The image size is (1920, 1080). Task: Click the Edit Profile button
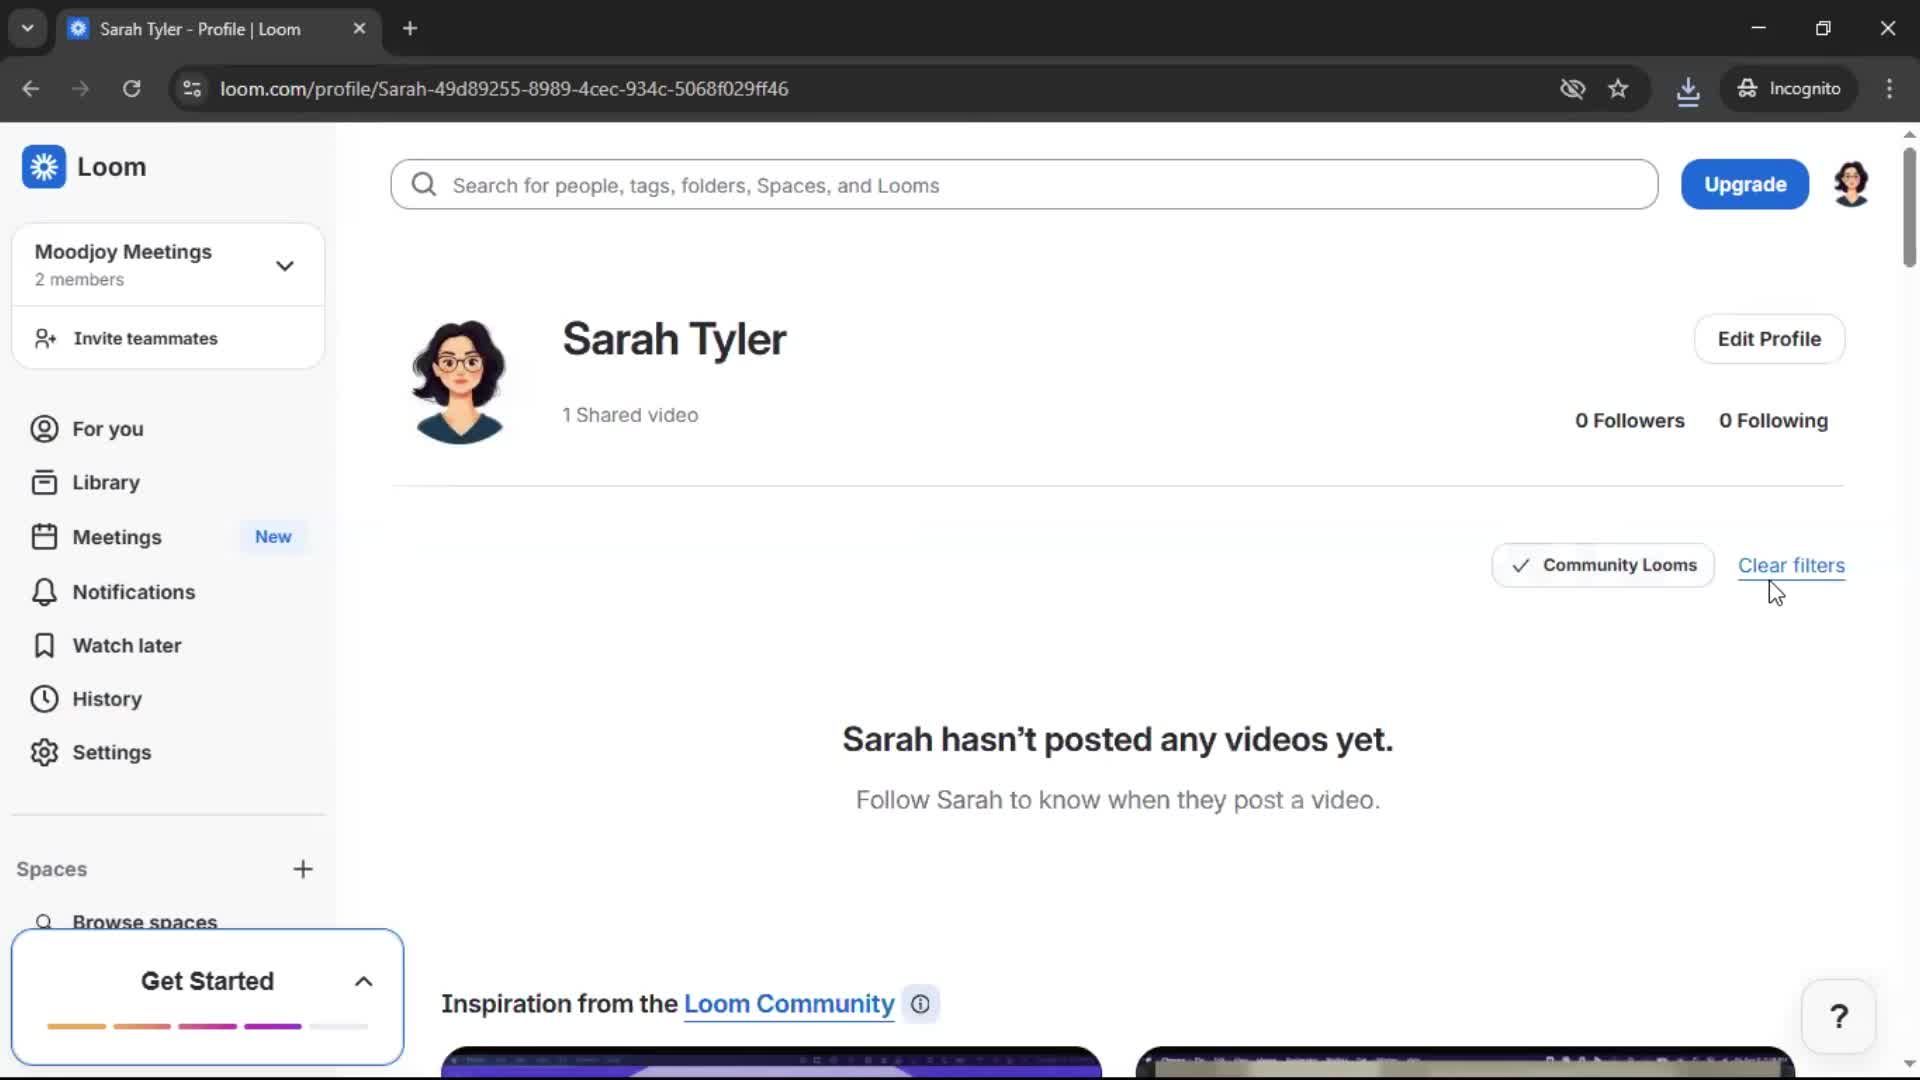[1768, 339]
